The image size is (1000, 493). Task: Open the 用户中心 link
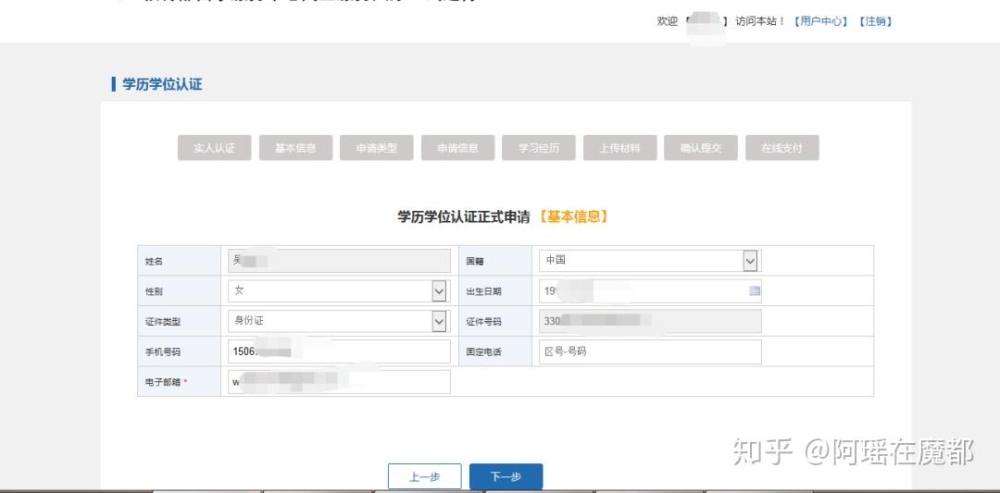820,22
